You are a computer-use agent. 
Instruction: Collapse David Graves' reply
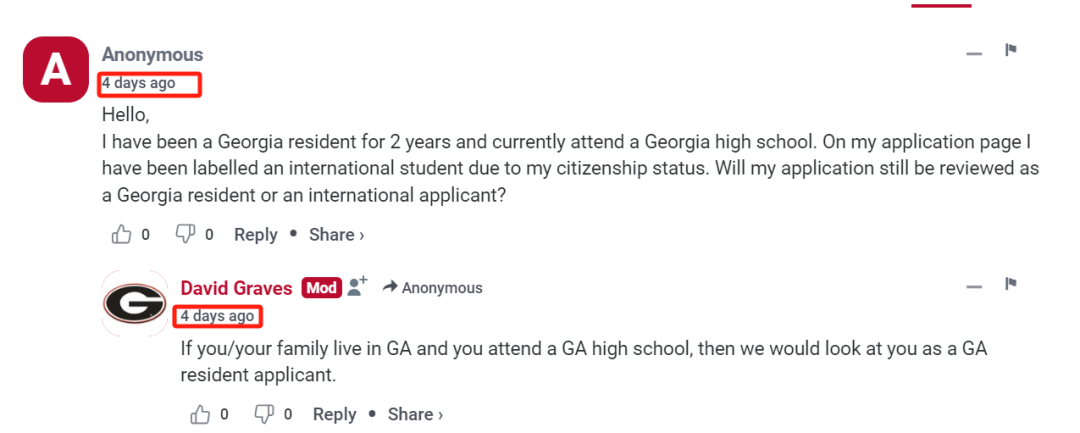(x=974, y=286)
